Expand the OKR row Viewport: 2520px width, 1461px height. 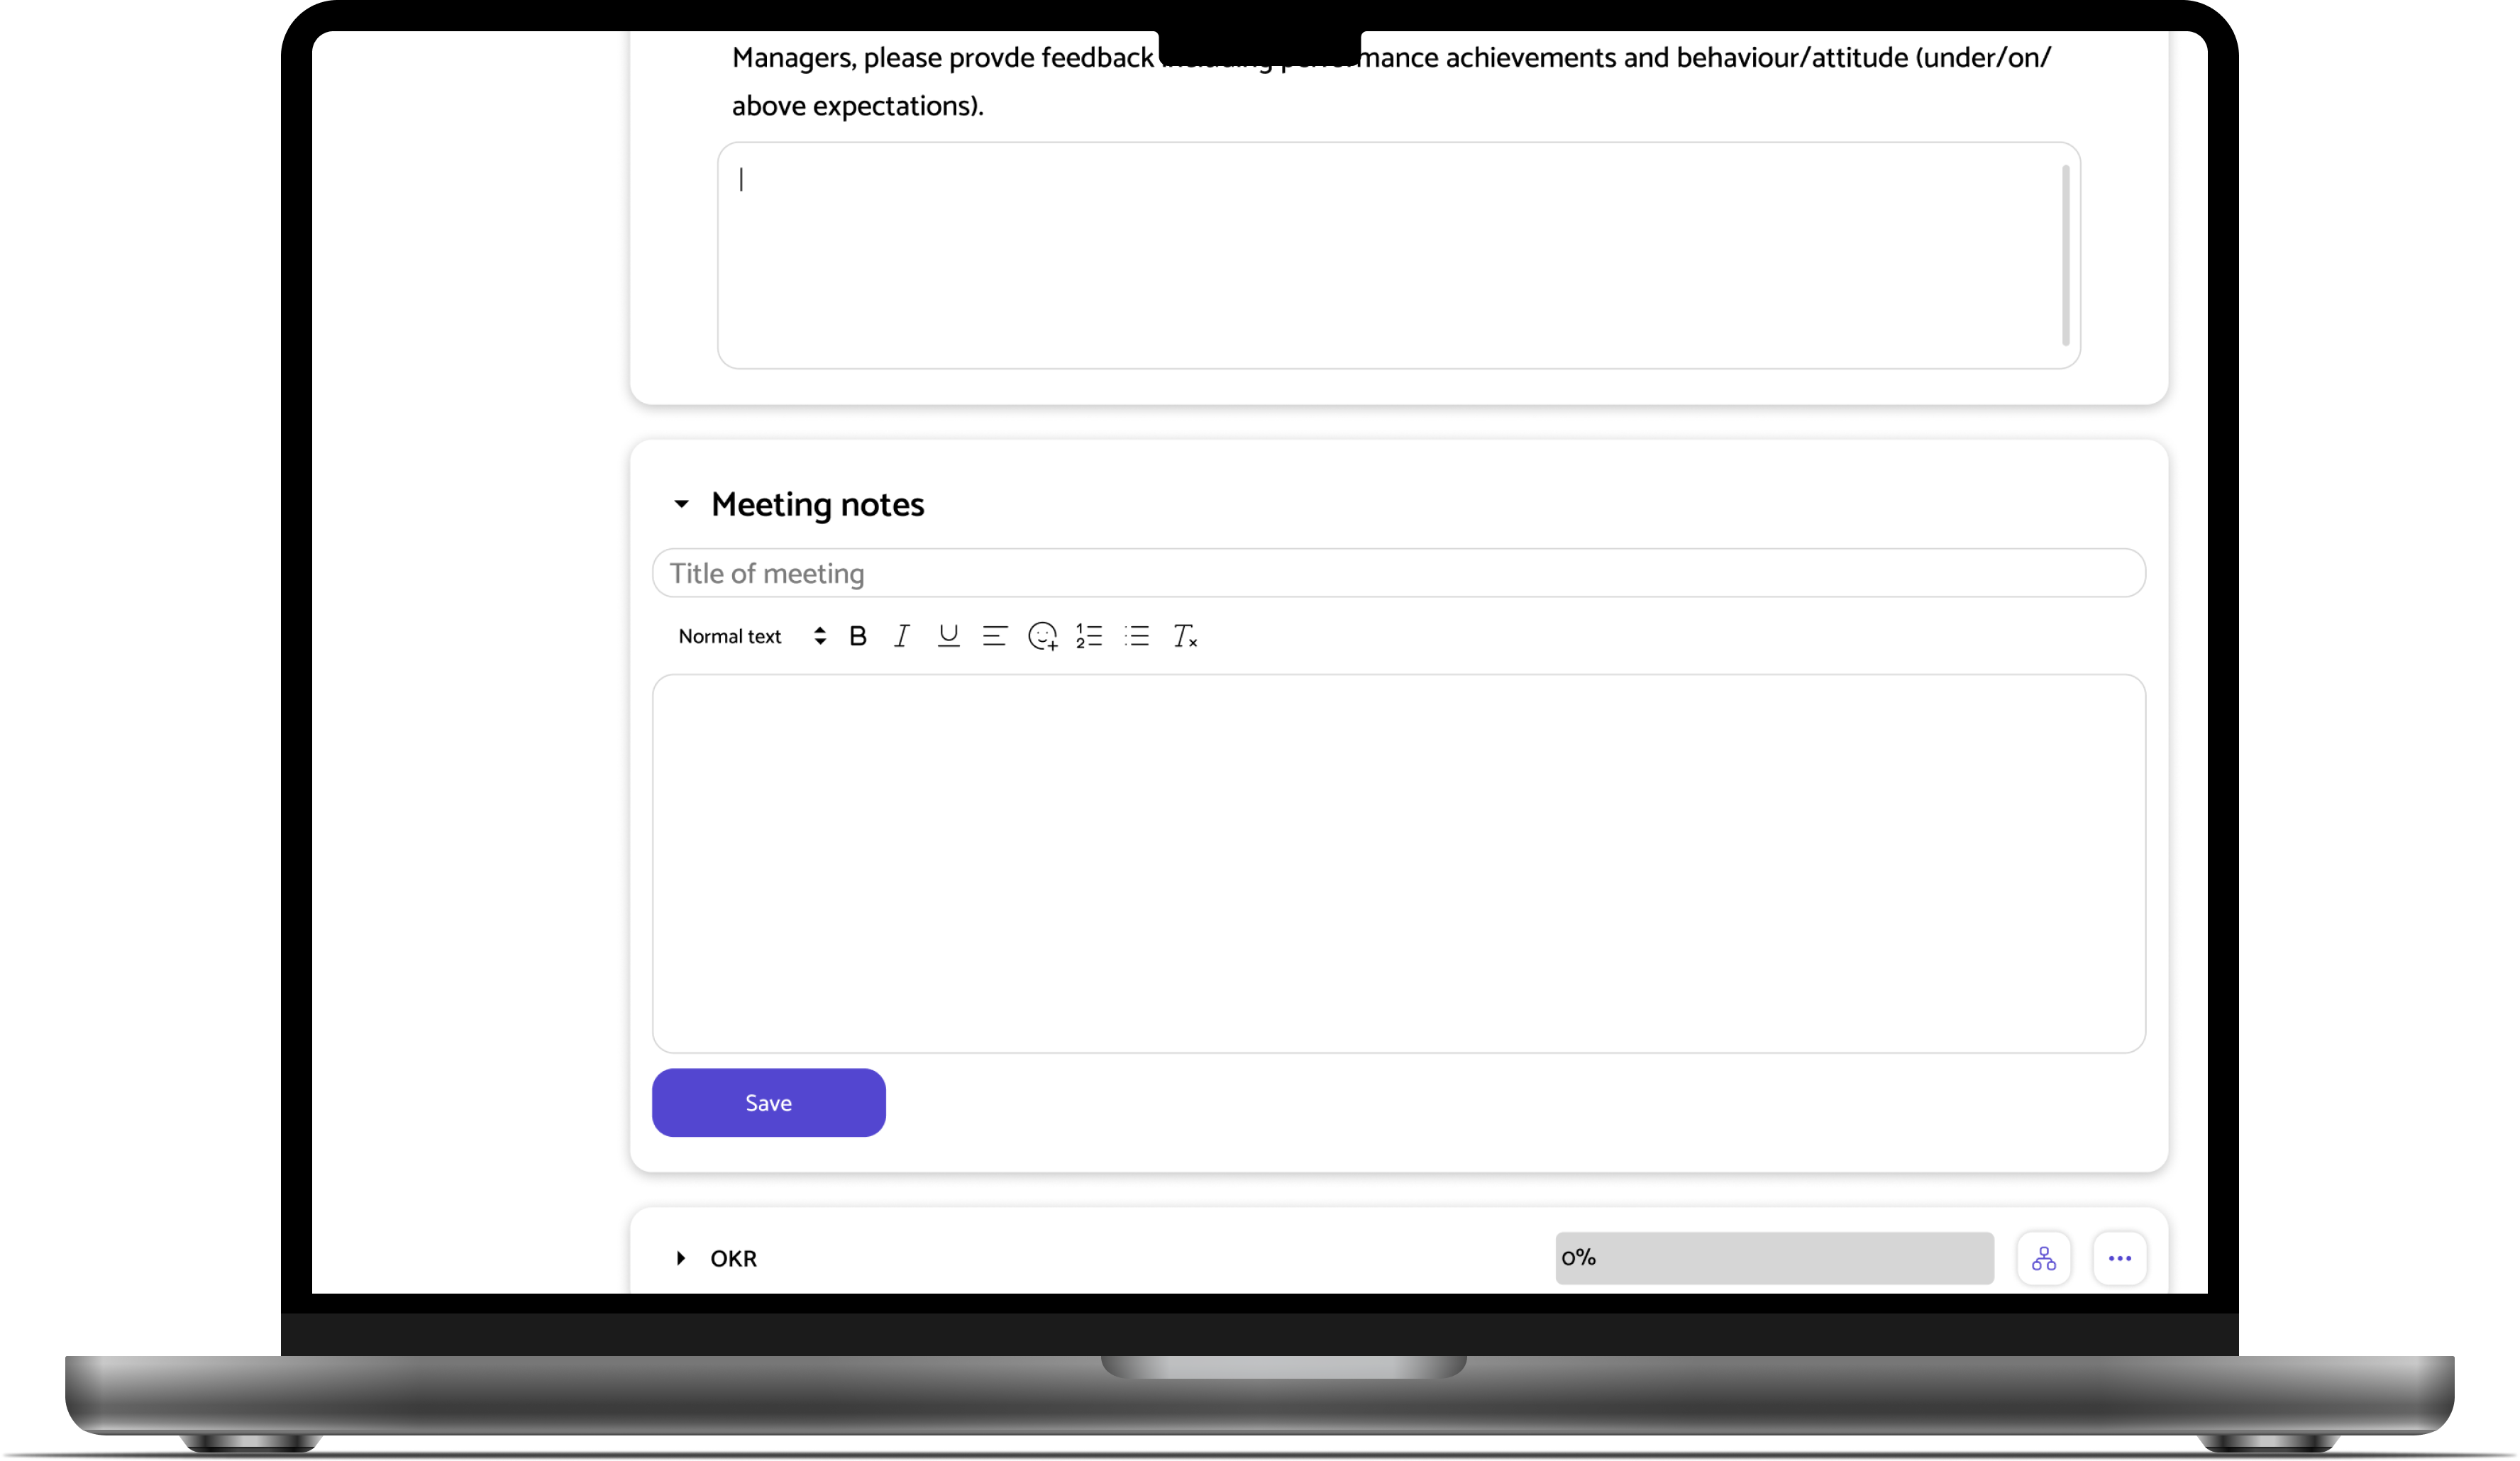[x=681, y=1258]
